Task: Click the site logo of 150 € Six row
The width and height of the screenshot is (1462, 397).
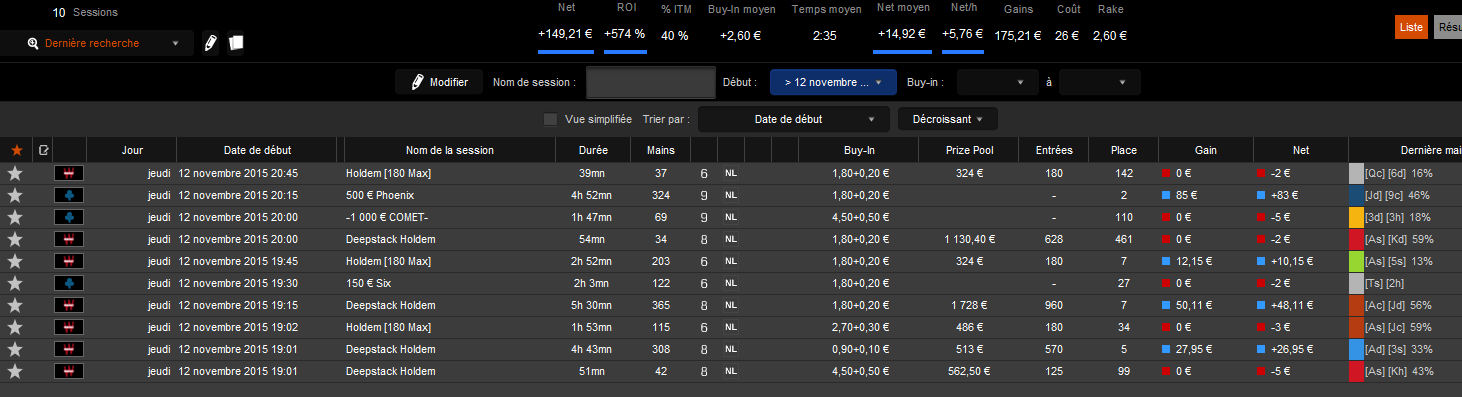Action: click(x=70, y=283)
